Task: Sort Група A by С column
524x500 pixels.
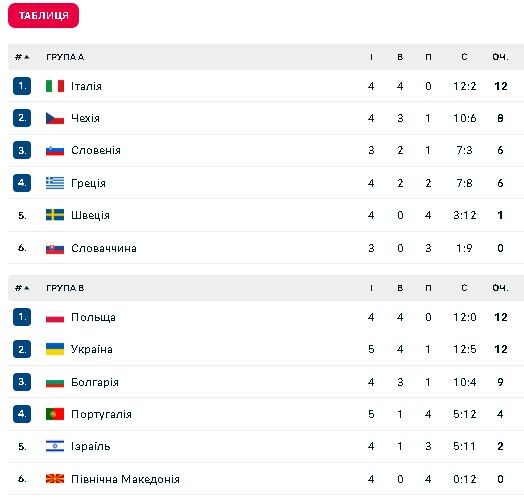Action: [x=464, y=57]
